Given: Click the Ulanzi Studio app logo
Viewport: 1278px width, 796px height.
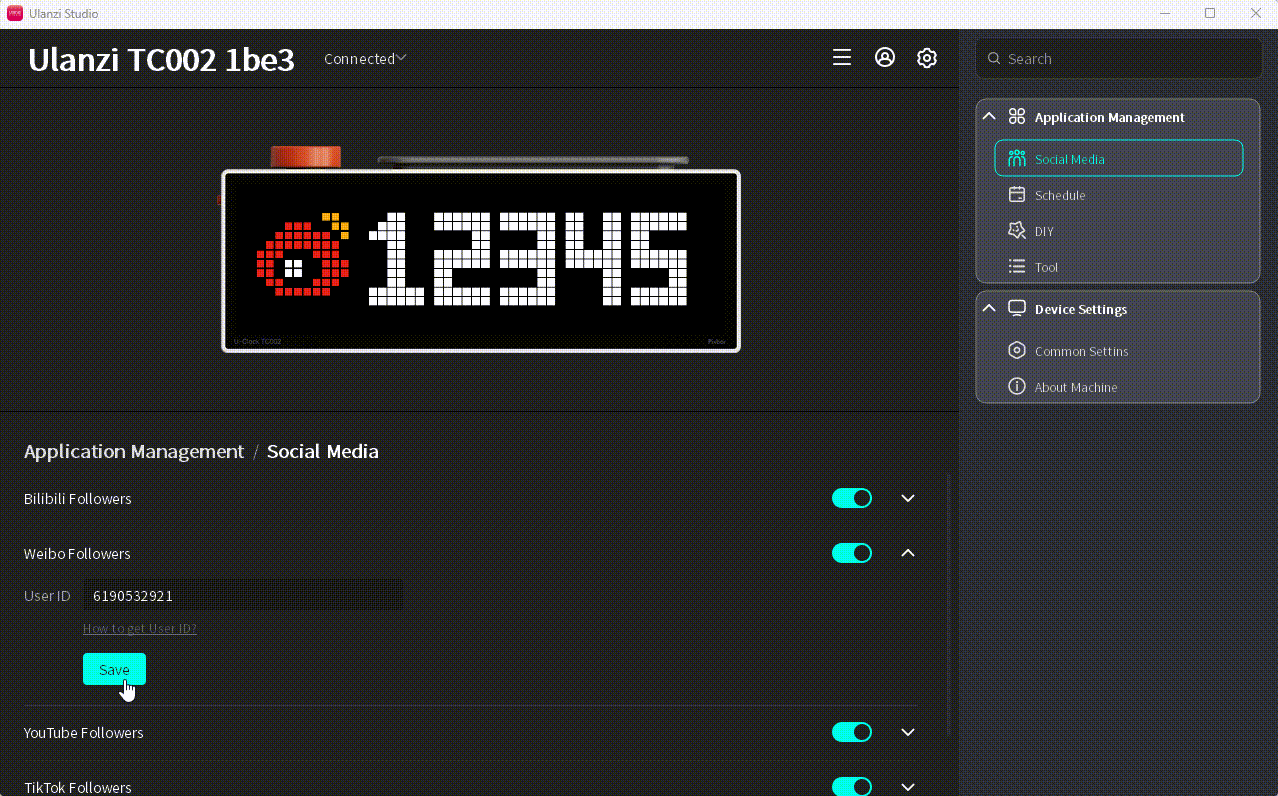Looking at the screenshot, I should [15, 13].
